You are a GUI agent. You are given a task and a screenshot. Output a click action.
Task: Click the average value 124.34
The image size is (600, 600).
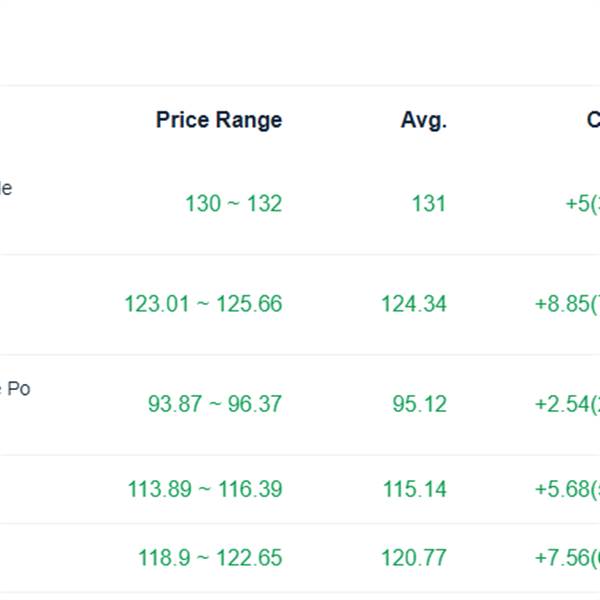pyautogui.click(x=413, y=303)
